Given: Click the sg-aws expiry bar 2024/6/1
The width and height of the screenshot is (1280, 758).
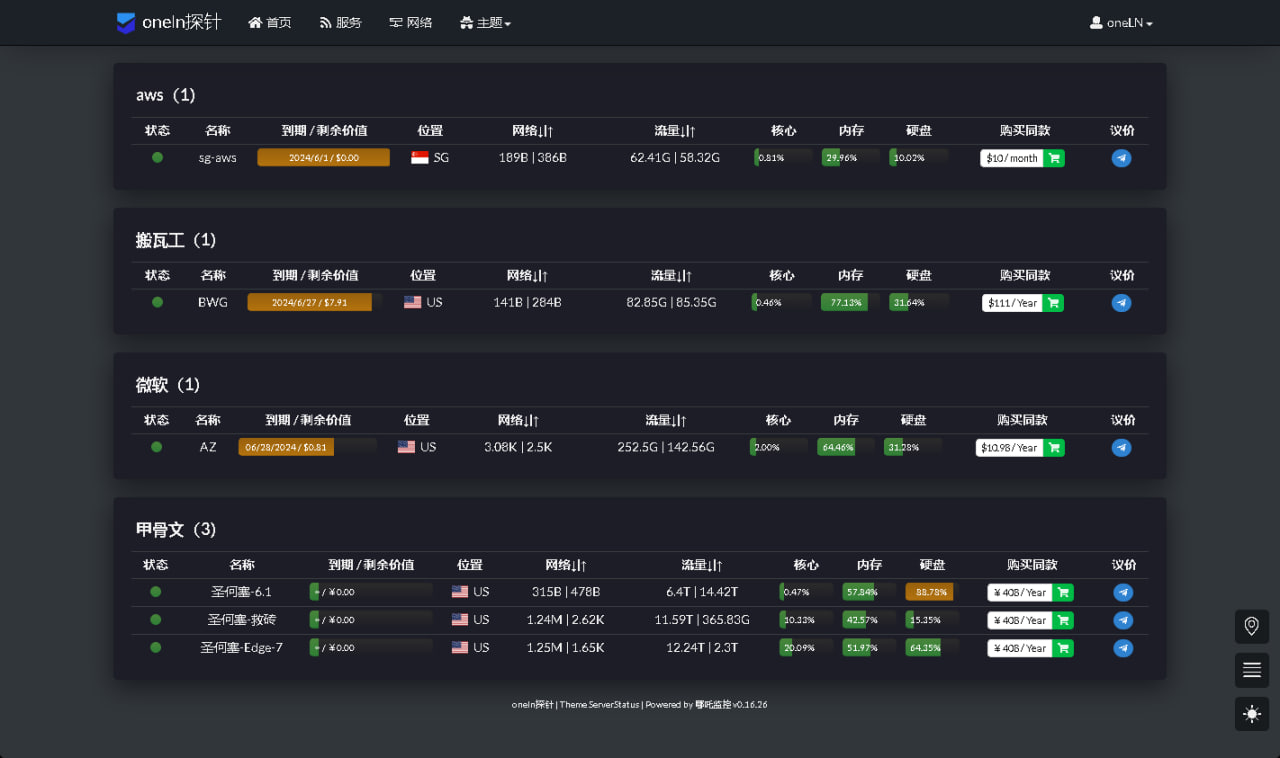Looking at the screenshot, I should (x=323, y=158).
